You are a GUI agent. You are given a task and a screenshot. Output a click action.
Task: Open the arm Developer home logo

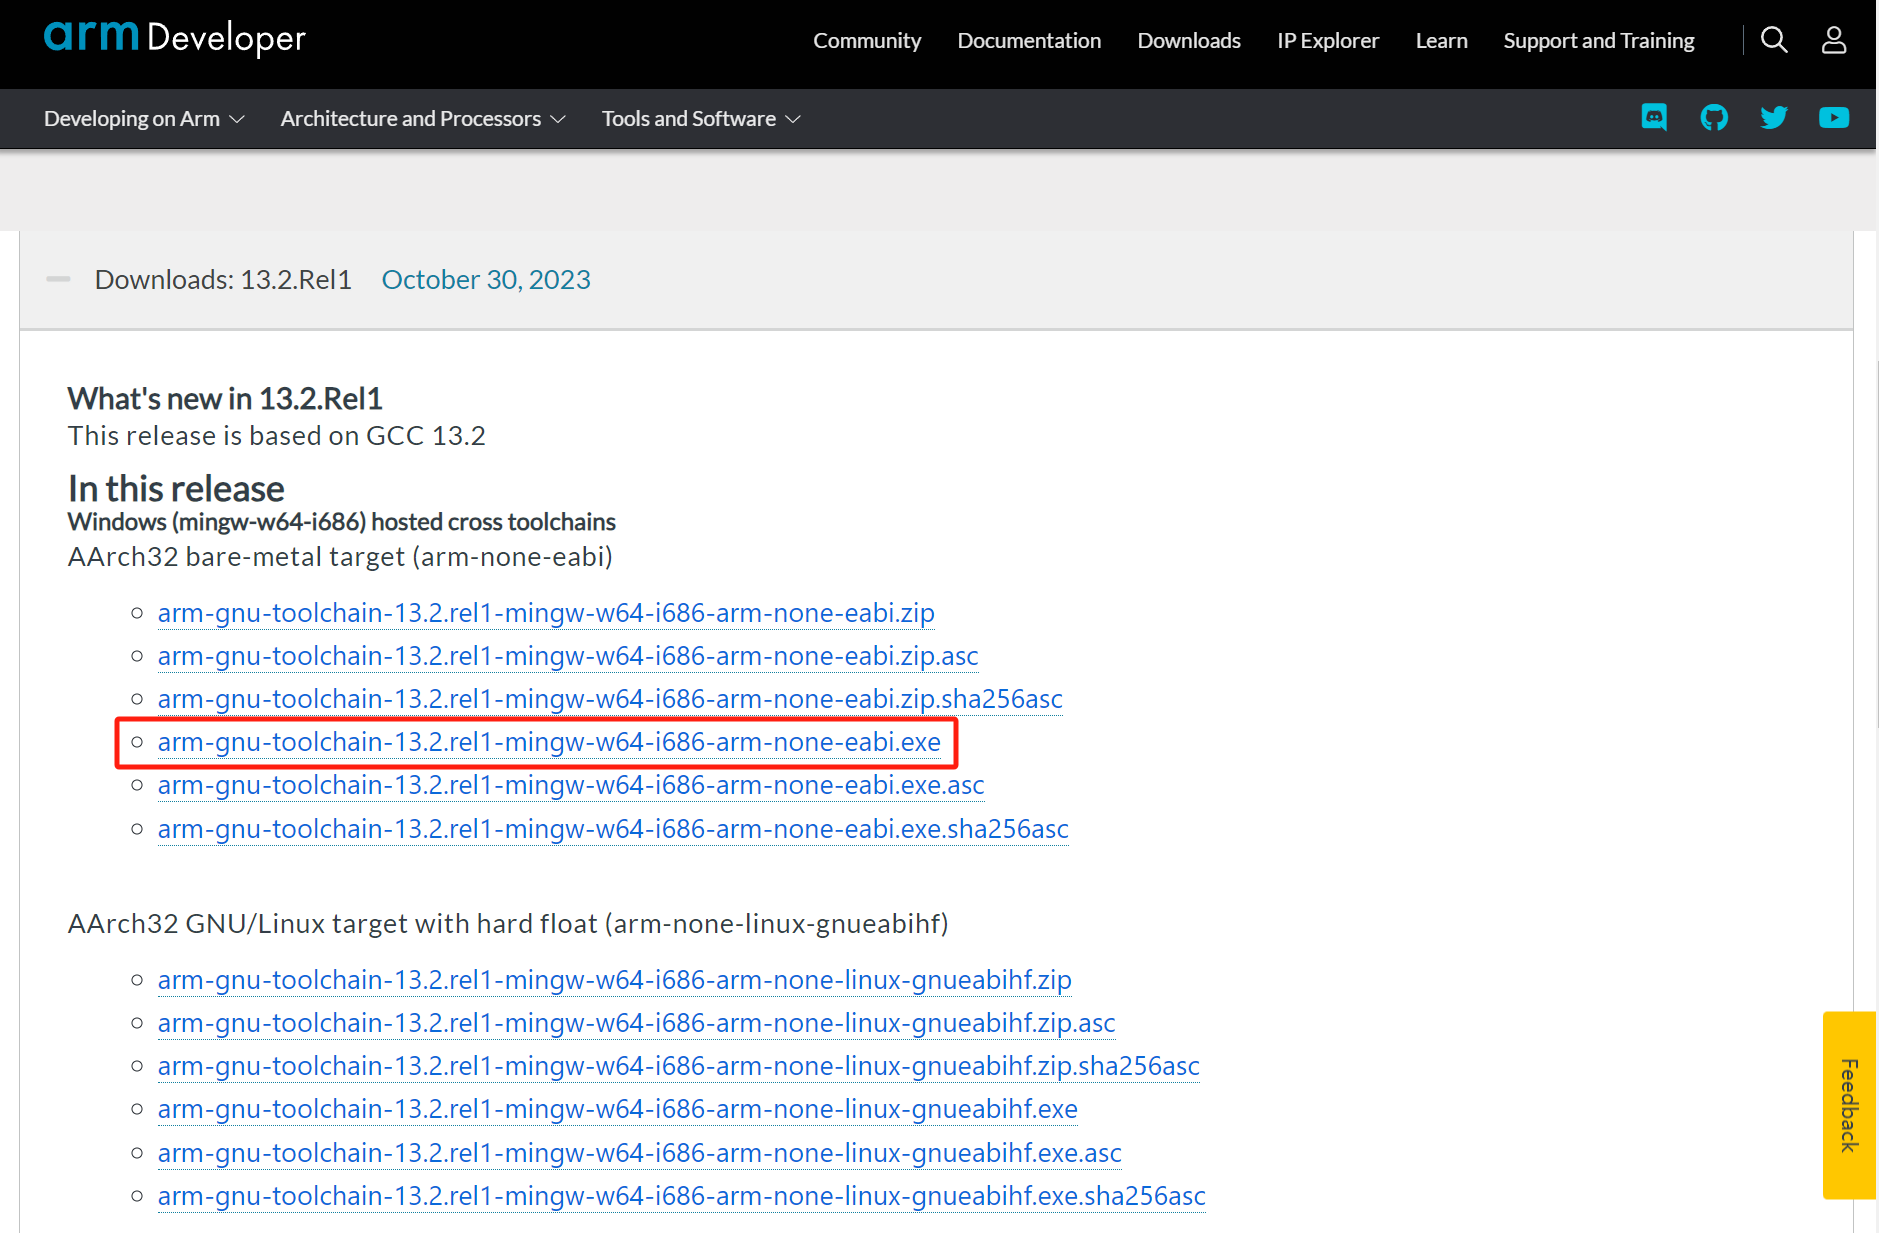175,38
